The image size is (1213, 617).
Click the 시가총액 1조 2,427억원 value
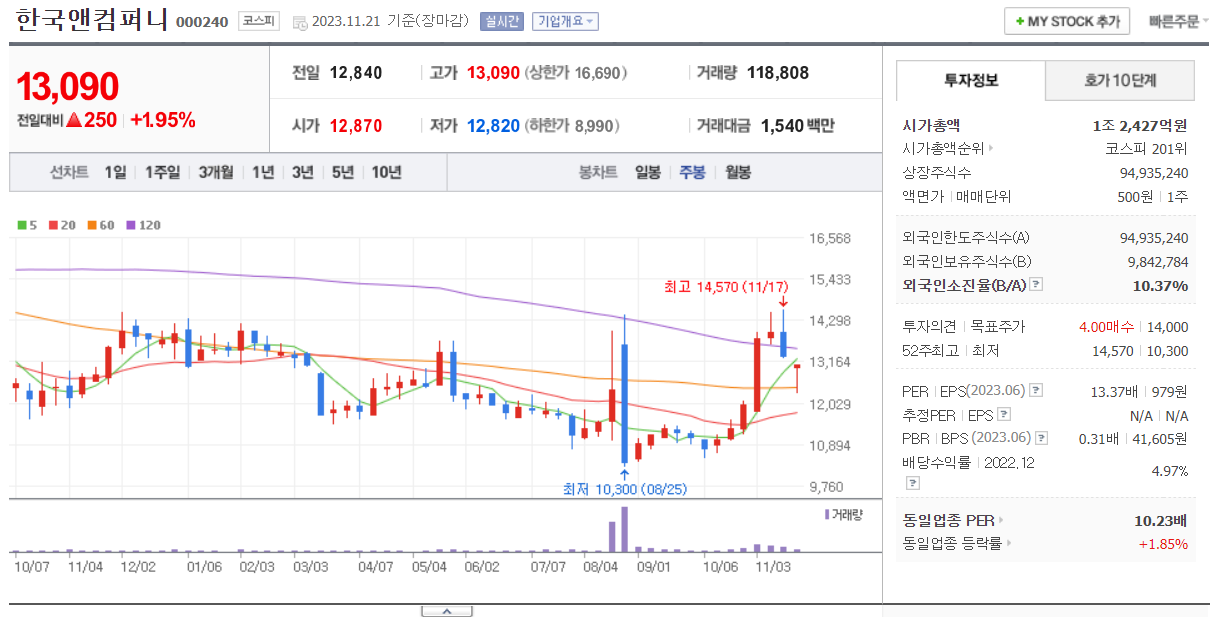pos(1140,125)
